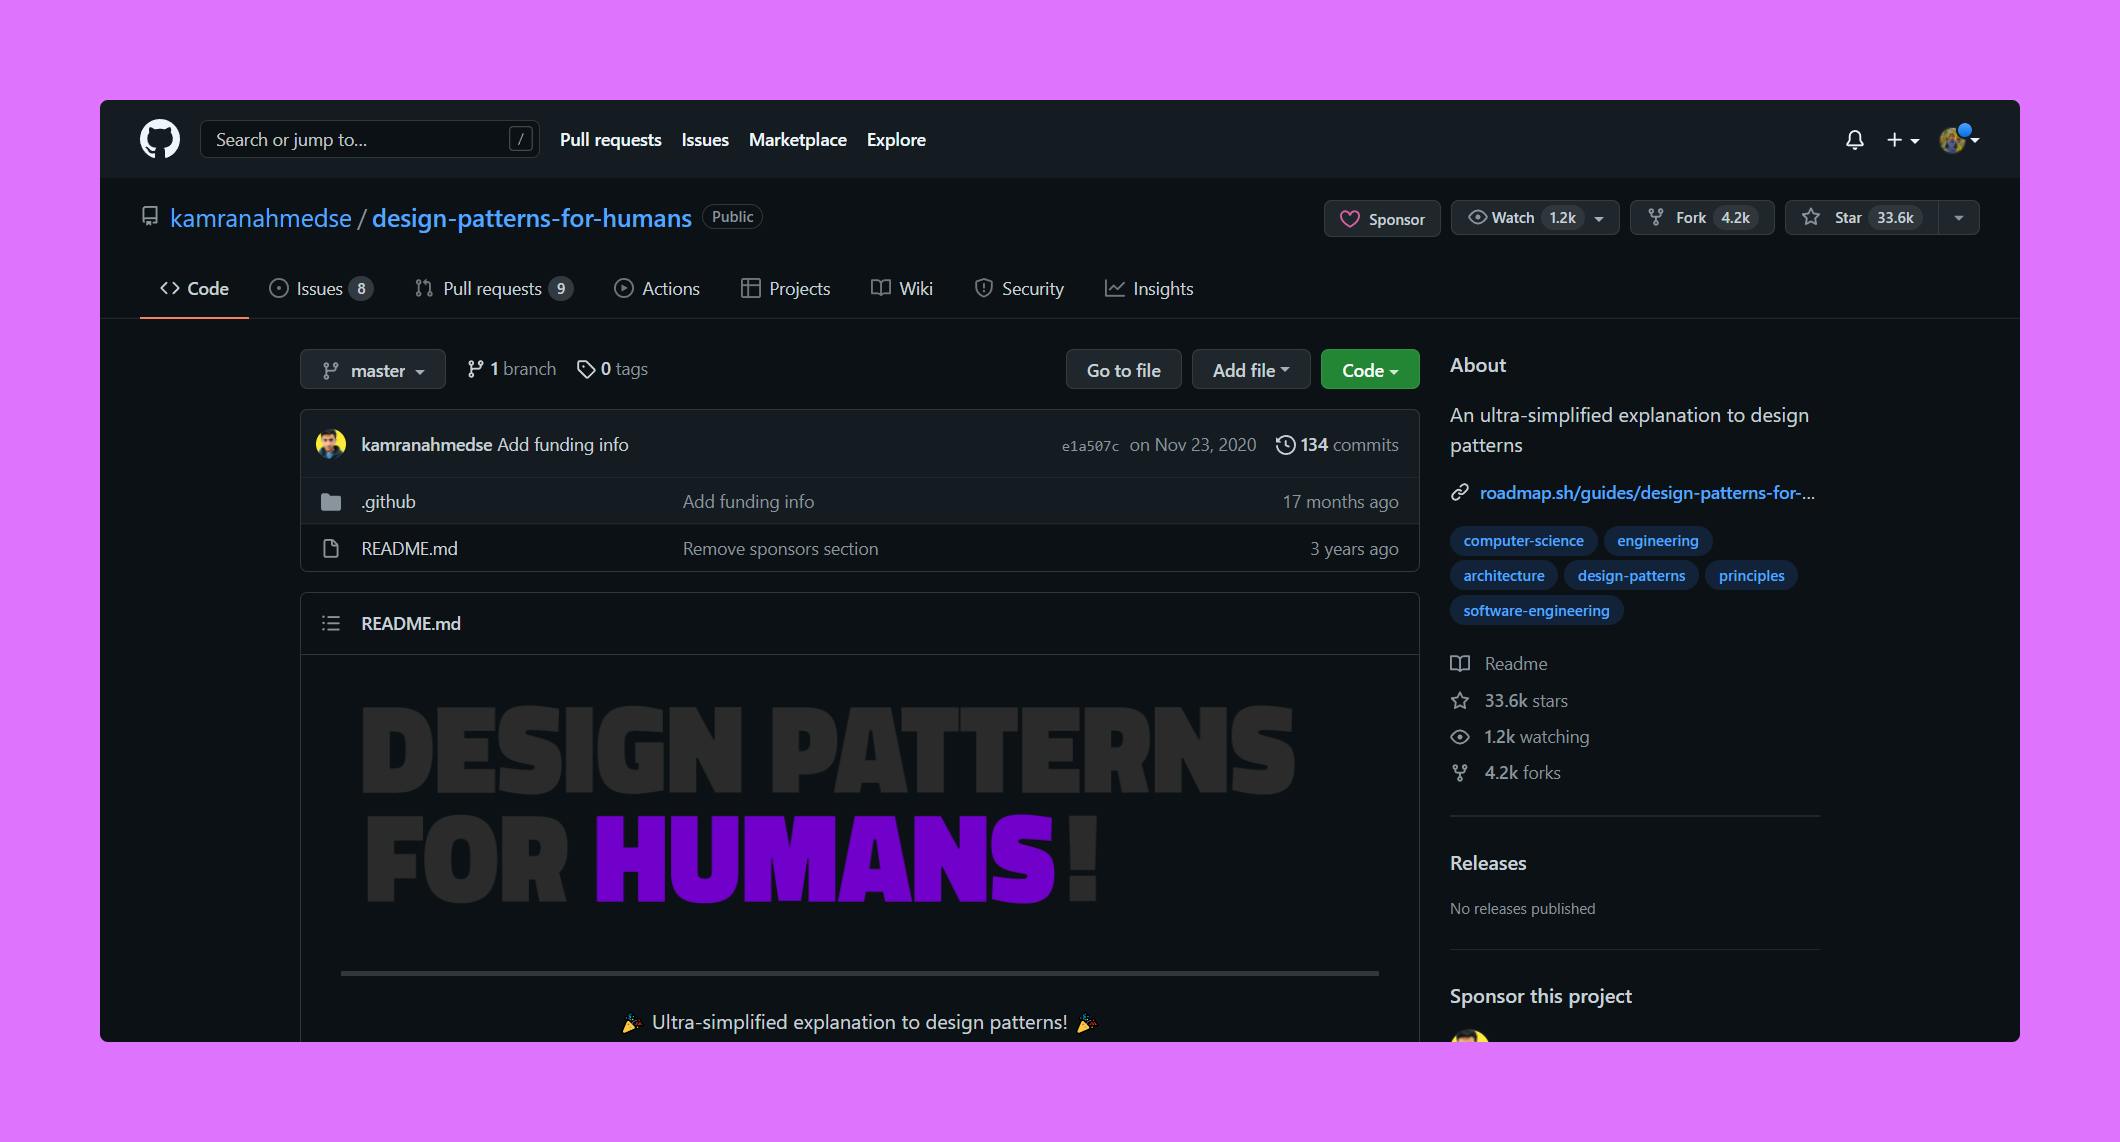This screenshot has width=2120, height=1142.
Task: Open the Security tab
Action: point(1019,289)
